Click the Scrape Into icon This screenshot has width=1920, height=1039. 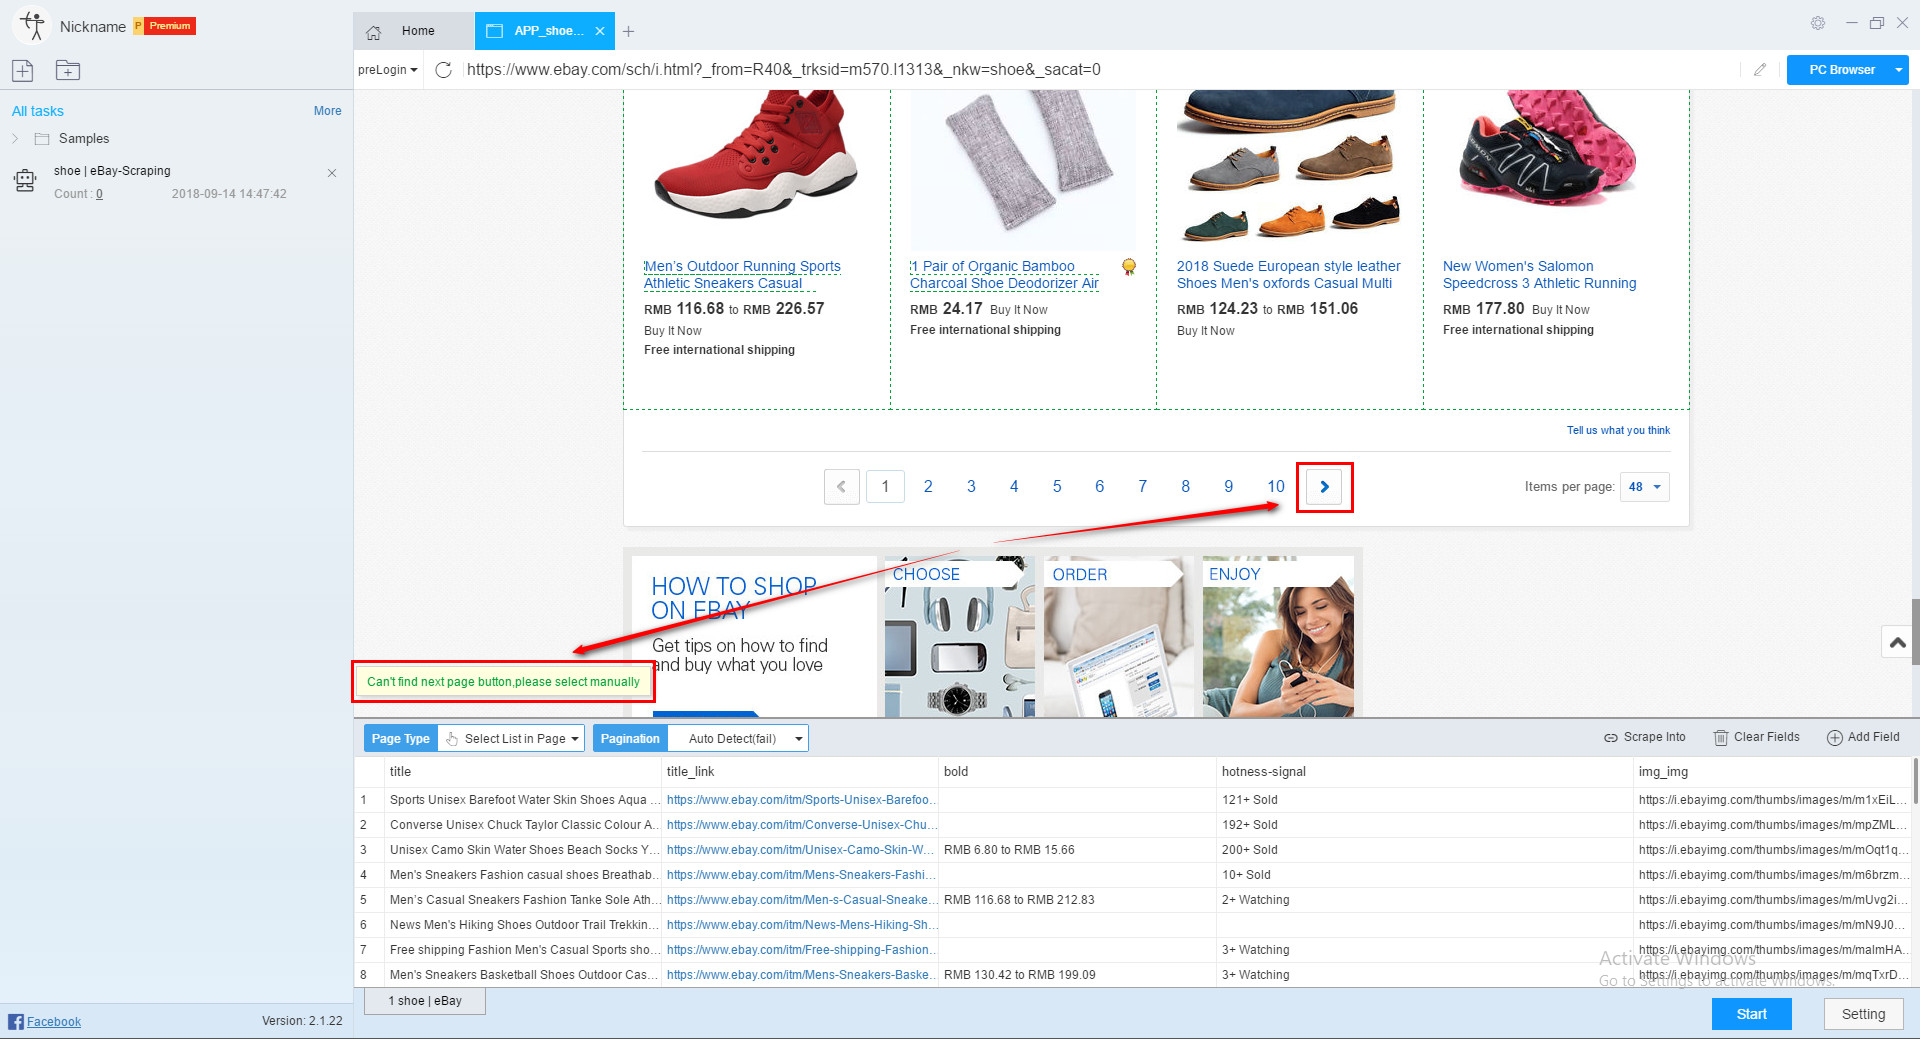point(1611,738)
